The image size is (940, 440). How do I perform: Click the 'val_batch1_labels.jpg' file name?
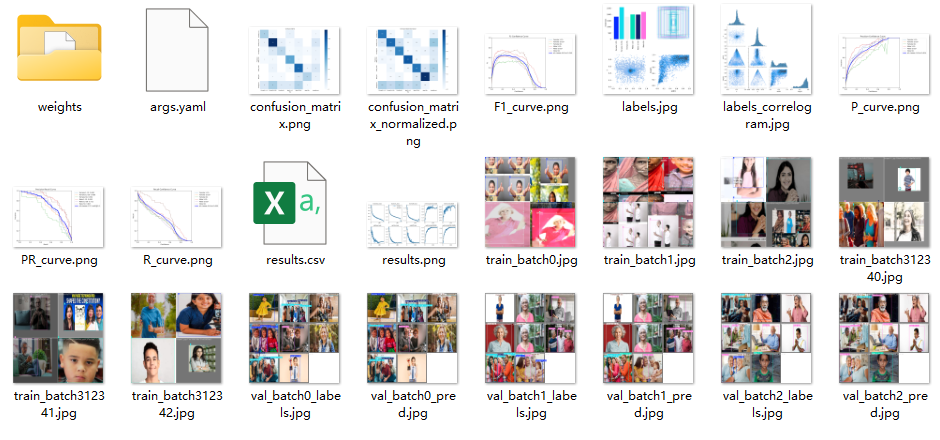(x=530, y=405)
